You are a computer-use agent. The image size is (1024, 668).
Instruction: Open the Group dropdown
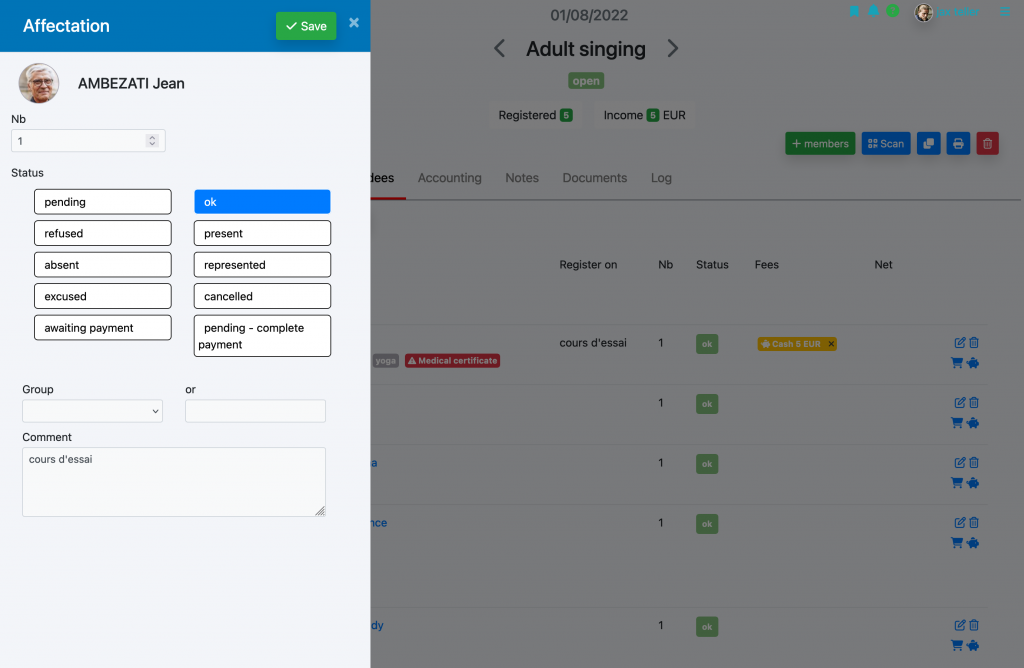(92, 411)
